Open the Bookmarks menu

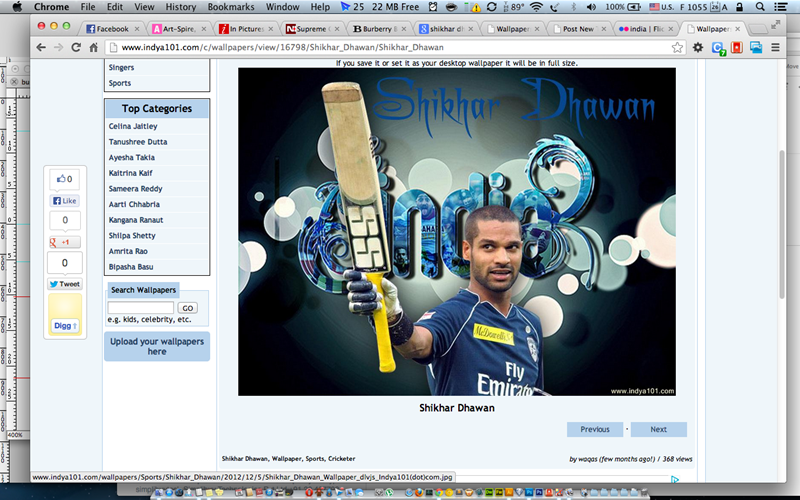(231, 7)
